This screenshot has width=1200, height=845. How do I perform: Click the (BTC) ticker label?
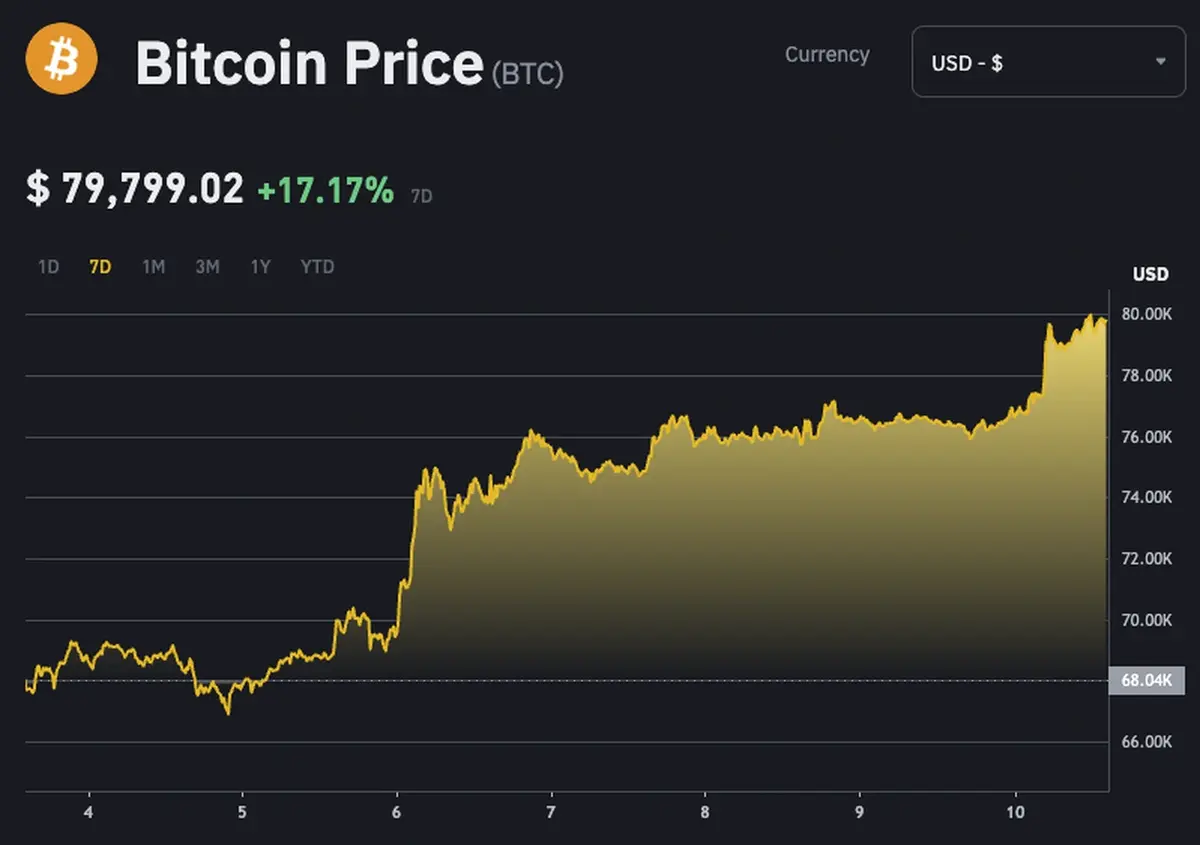coord(528,73)
